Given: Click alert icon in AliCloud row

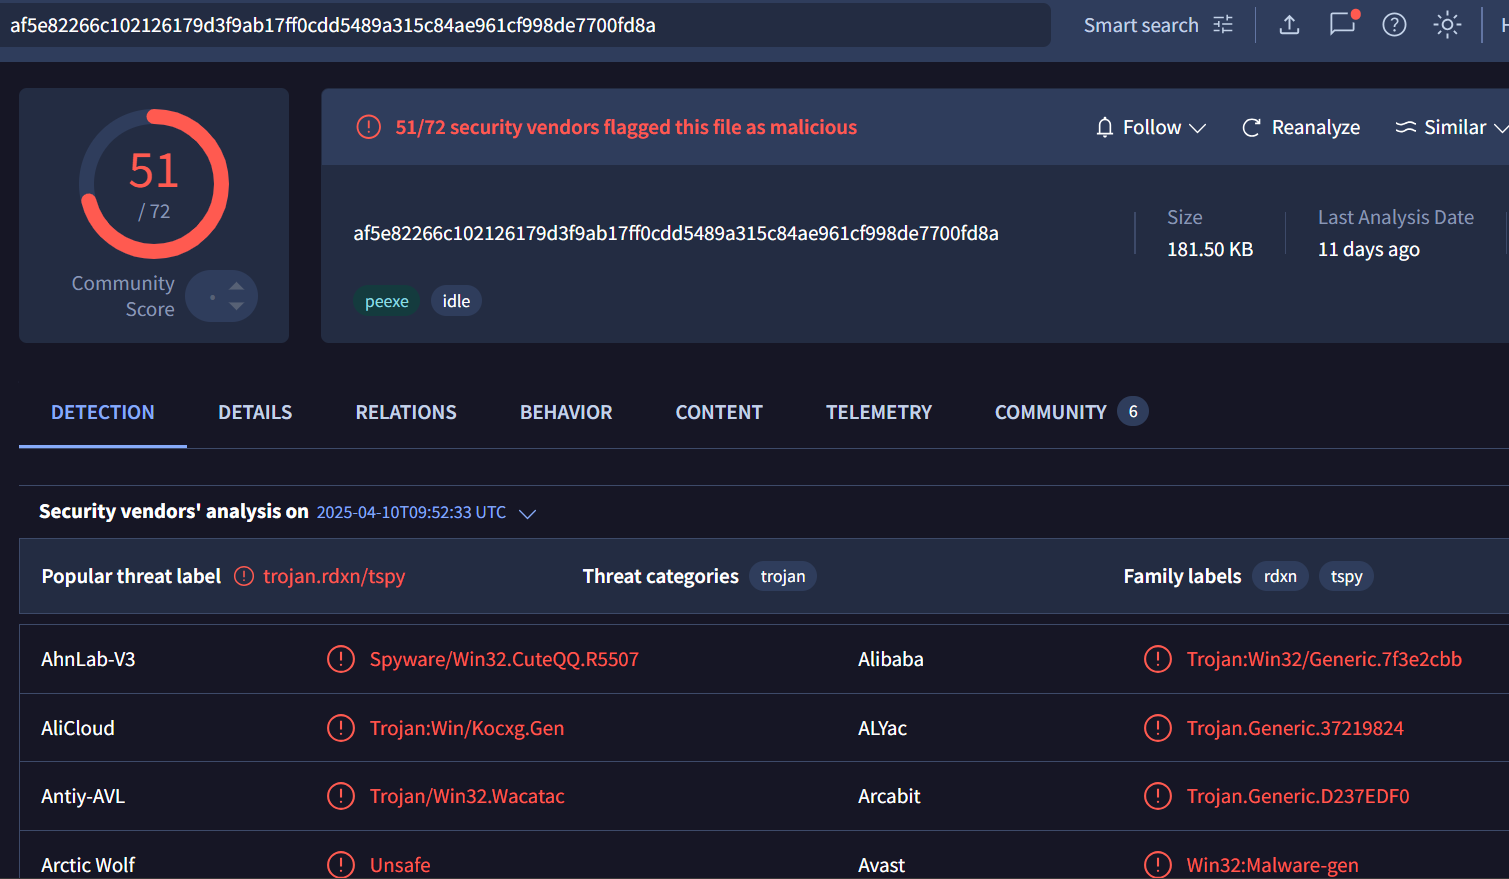Looking at the screenshot, I should click(341, 728).
